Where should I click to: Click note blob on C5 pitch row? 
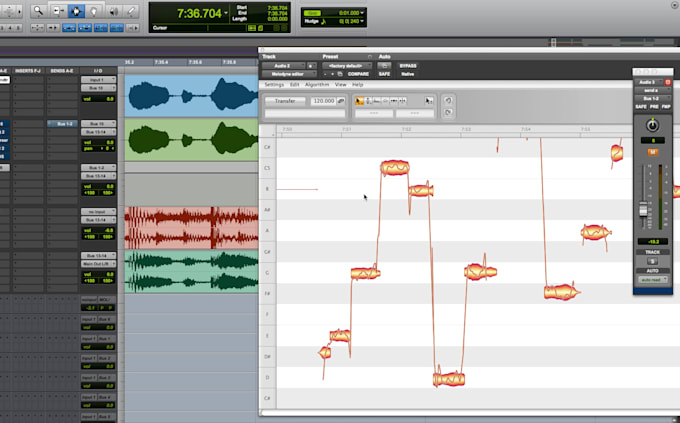click(395, 167)
